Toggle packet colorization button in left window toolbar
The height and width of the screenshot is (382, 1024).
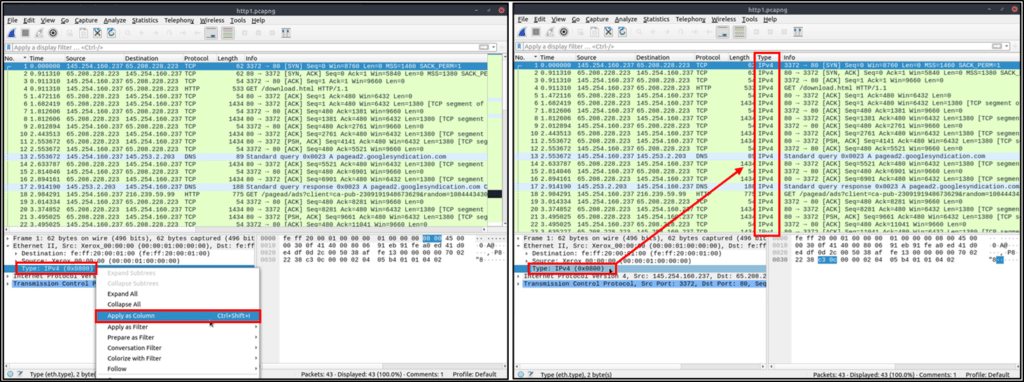point(228,33)
